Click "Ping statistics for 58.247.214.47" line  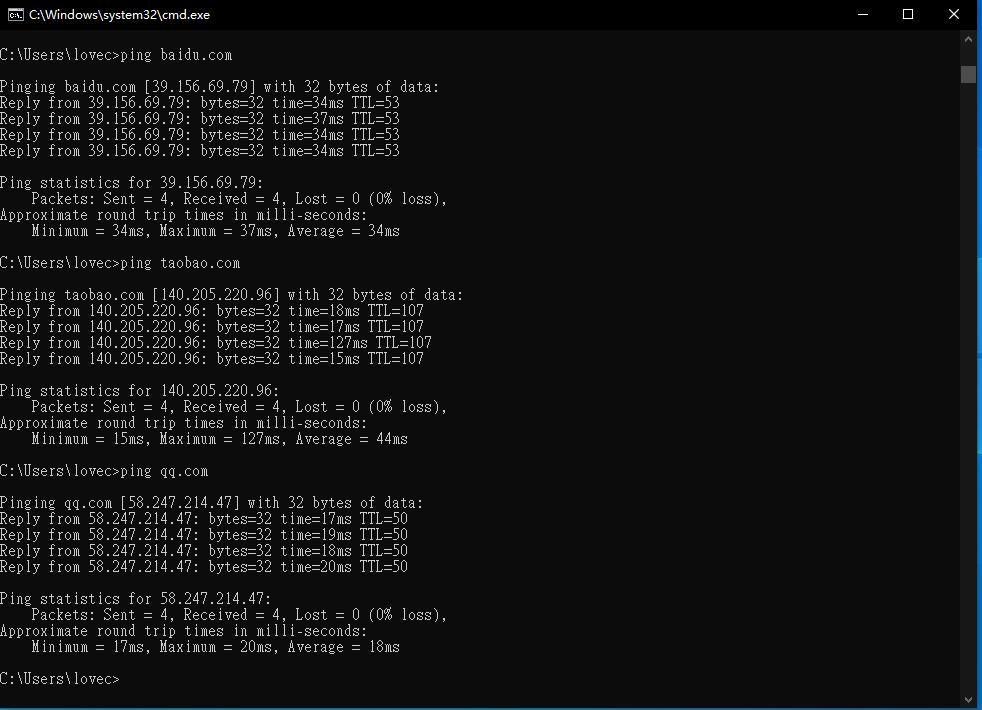[135, 599]
